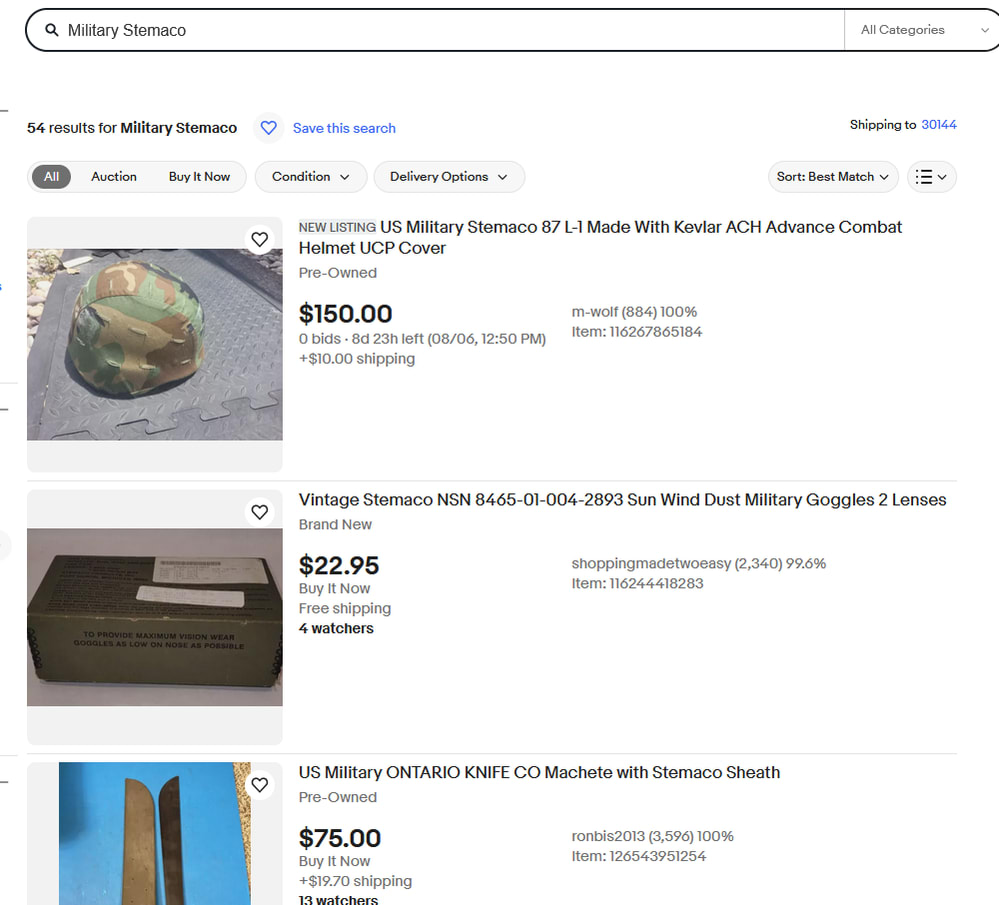Click the NEW LISTING badge
The image size is (999, 905).
[x=337, y=228]
